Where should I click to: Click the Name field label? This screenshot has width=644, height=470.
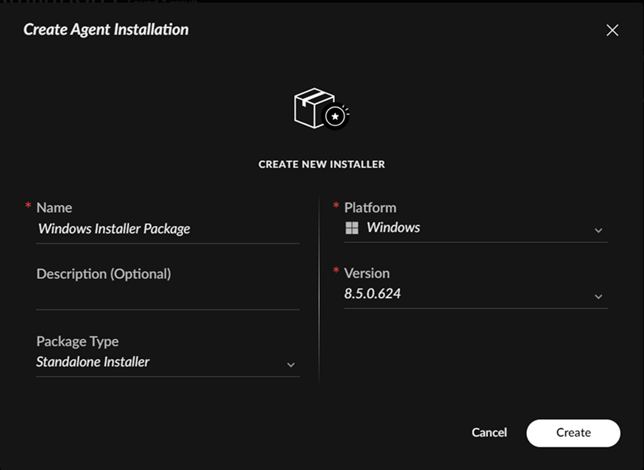point(54,208)
